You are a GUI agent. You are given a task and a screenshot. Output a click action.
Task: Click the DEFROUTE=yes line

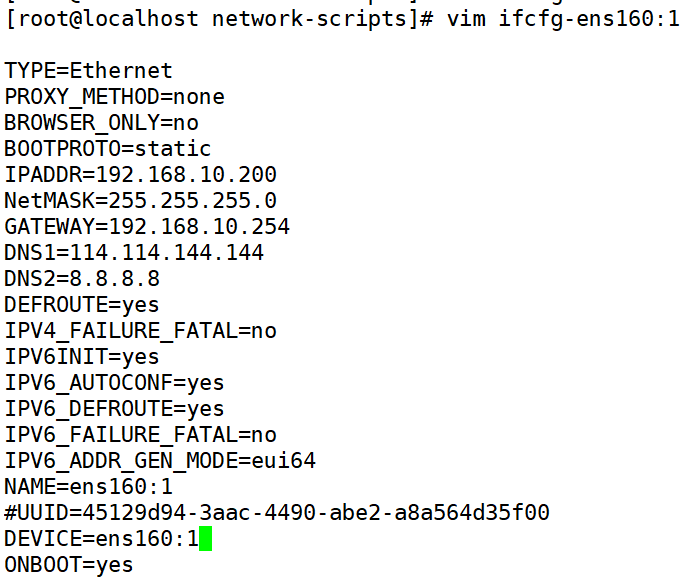pyautogui.click(x=82, y=305)
